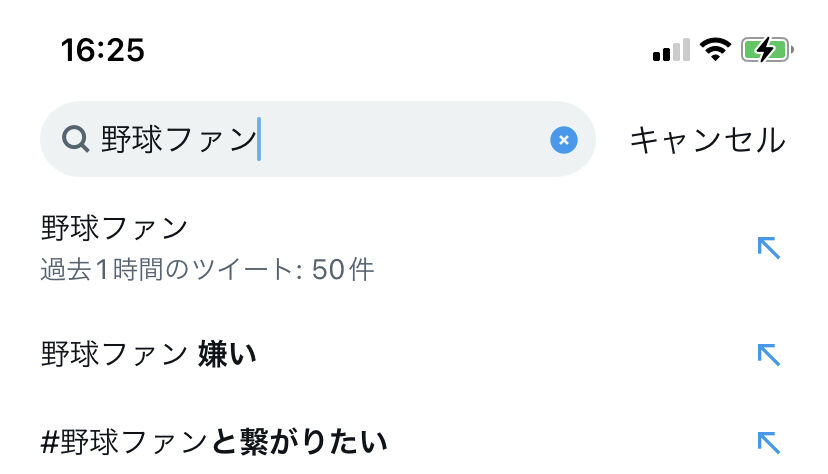Tap the magnifying glass search icon
Screen dimensions: 828x474
(x=76, y=139)
